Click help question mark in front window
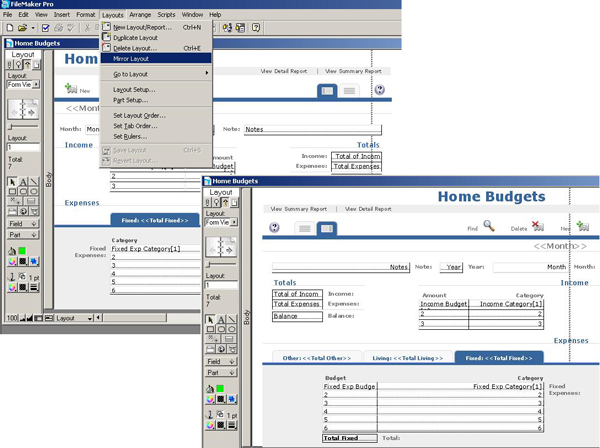The width and height of the screenshot is (600, 448). pyautogui.click(x=274, y=227)
